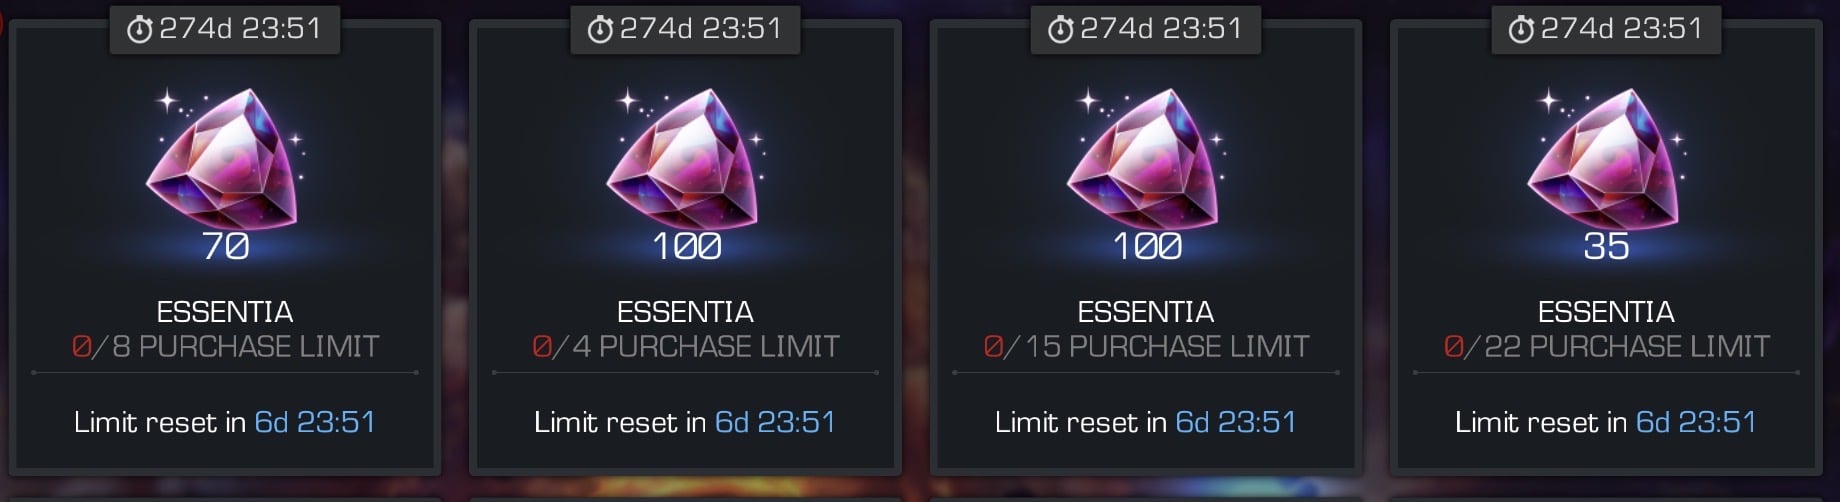Screen dimensions: 1840x502
Task: Tap the Essentia crystal with 0/4 purchase limit
Action: [x=685, y=160]
